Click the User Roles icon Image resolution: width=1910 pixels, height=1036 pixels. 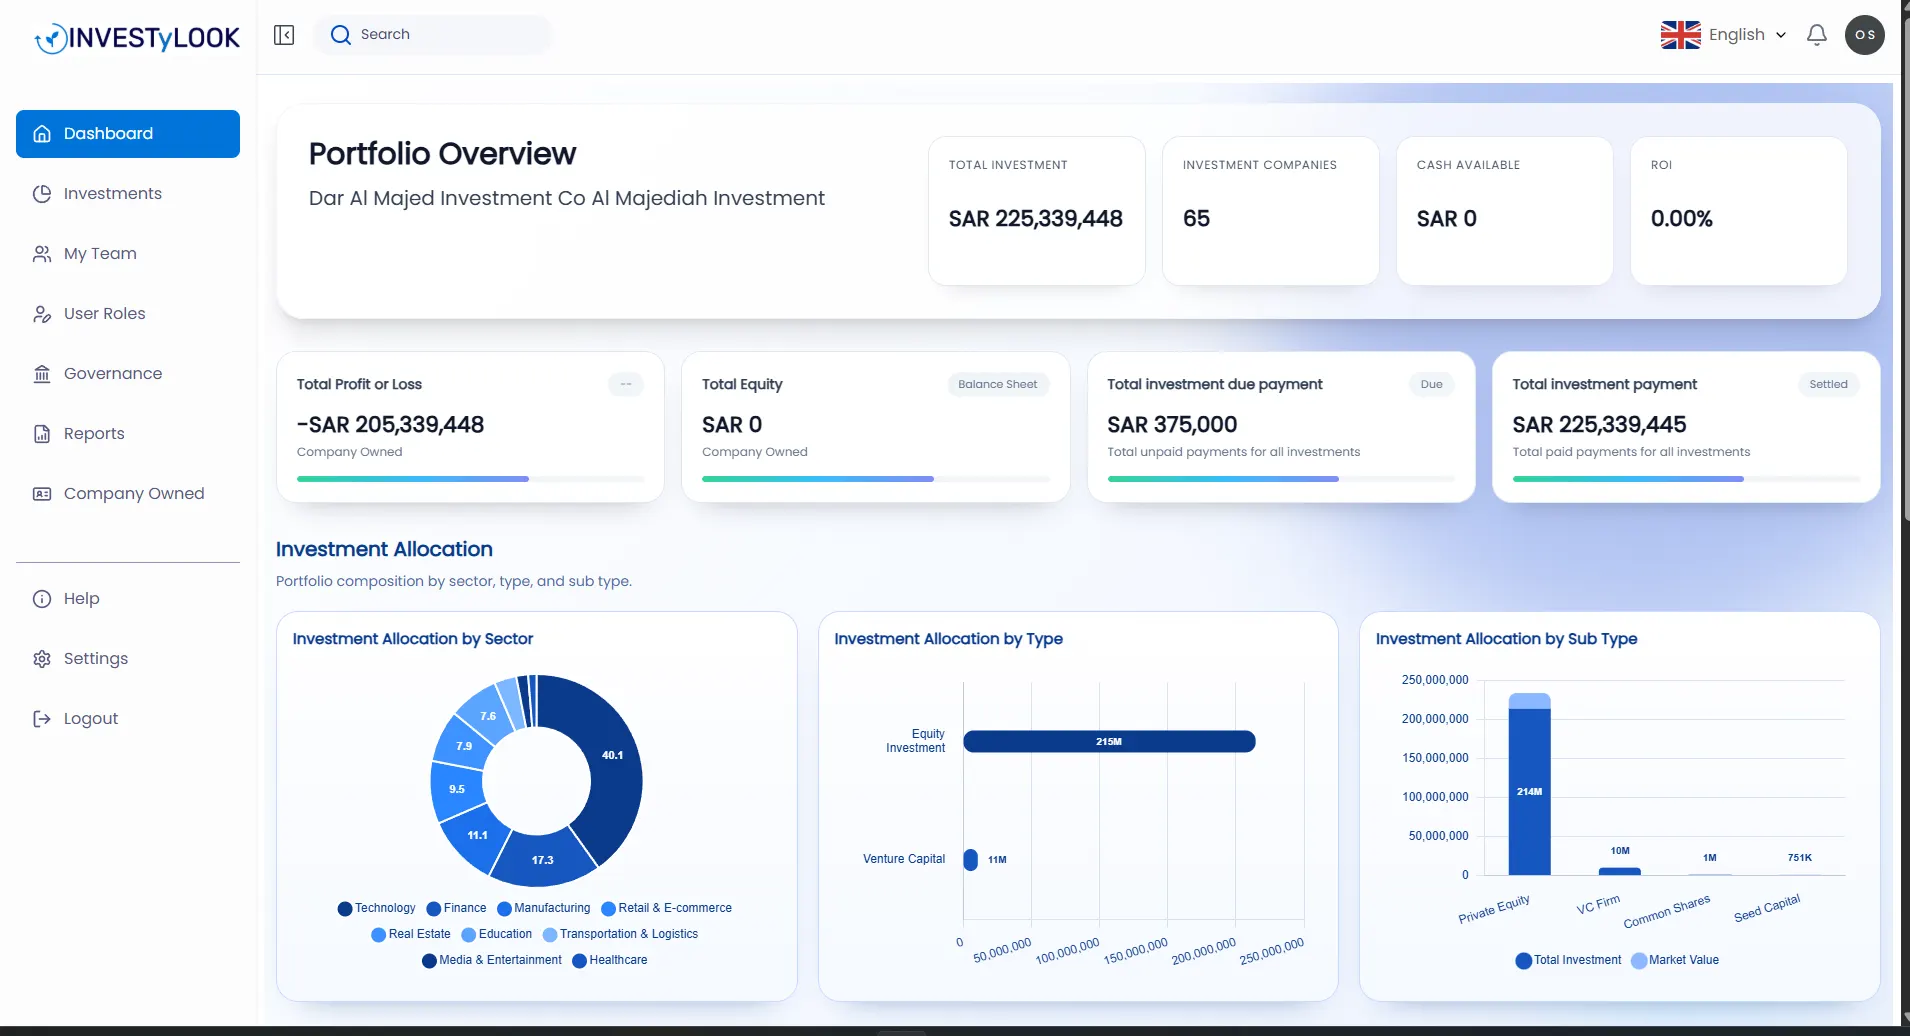click(42, 314)
